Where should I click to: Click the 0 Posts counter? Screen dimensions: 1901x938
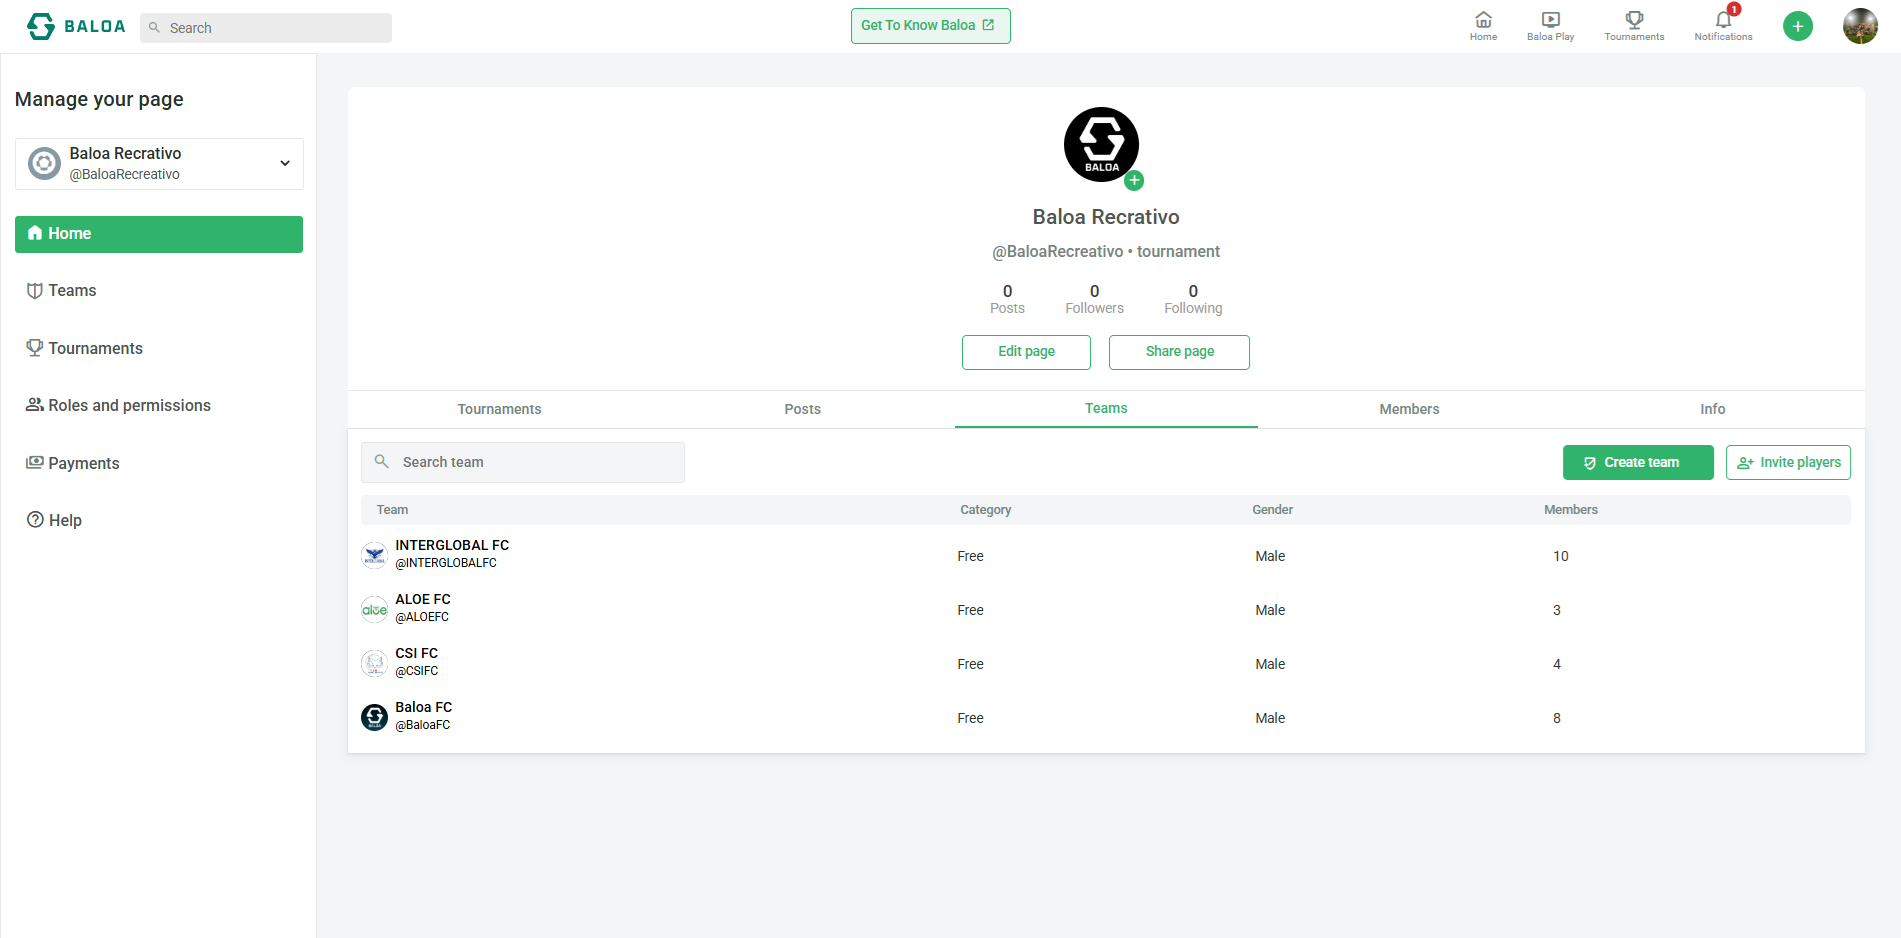click(1007, 299)
